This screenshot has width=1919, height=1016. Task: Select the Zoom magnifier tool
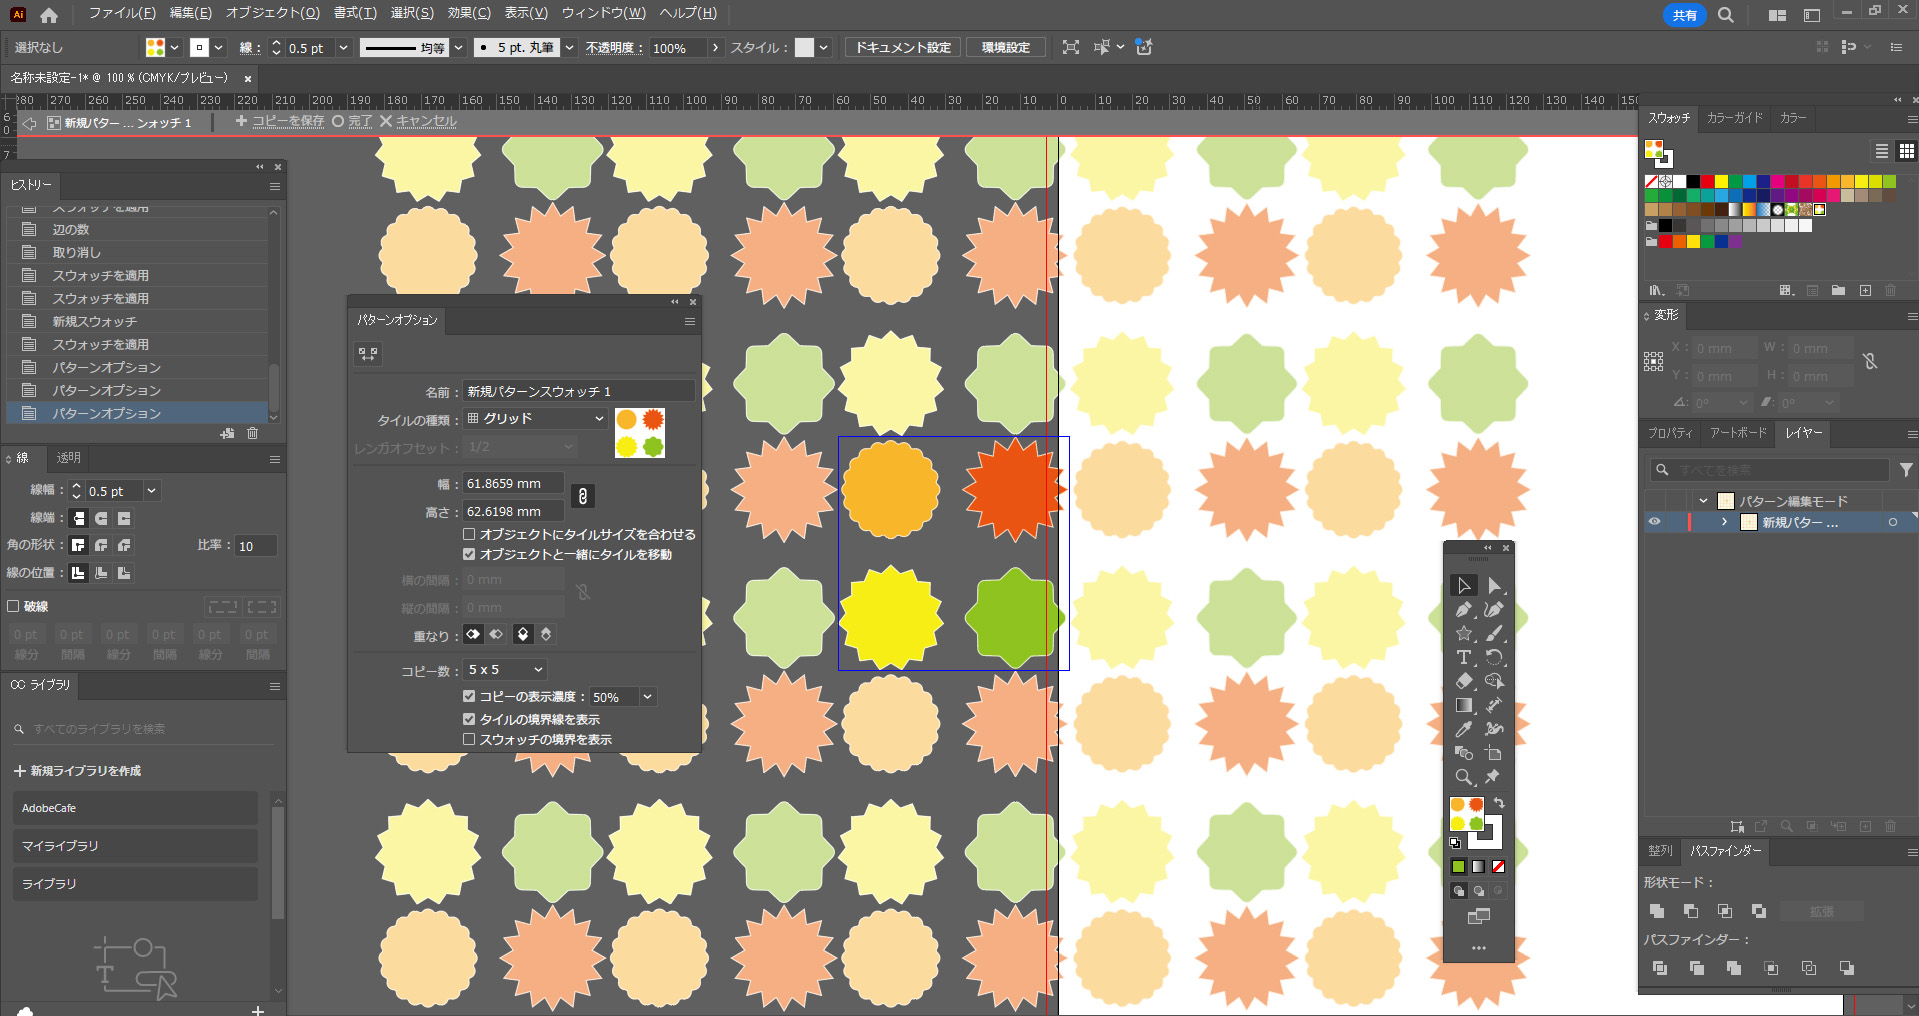coord(1464,777)
